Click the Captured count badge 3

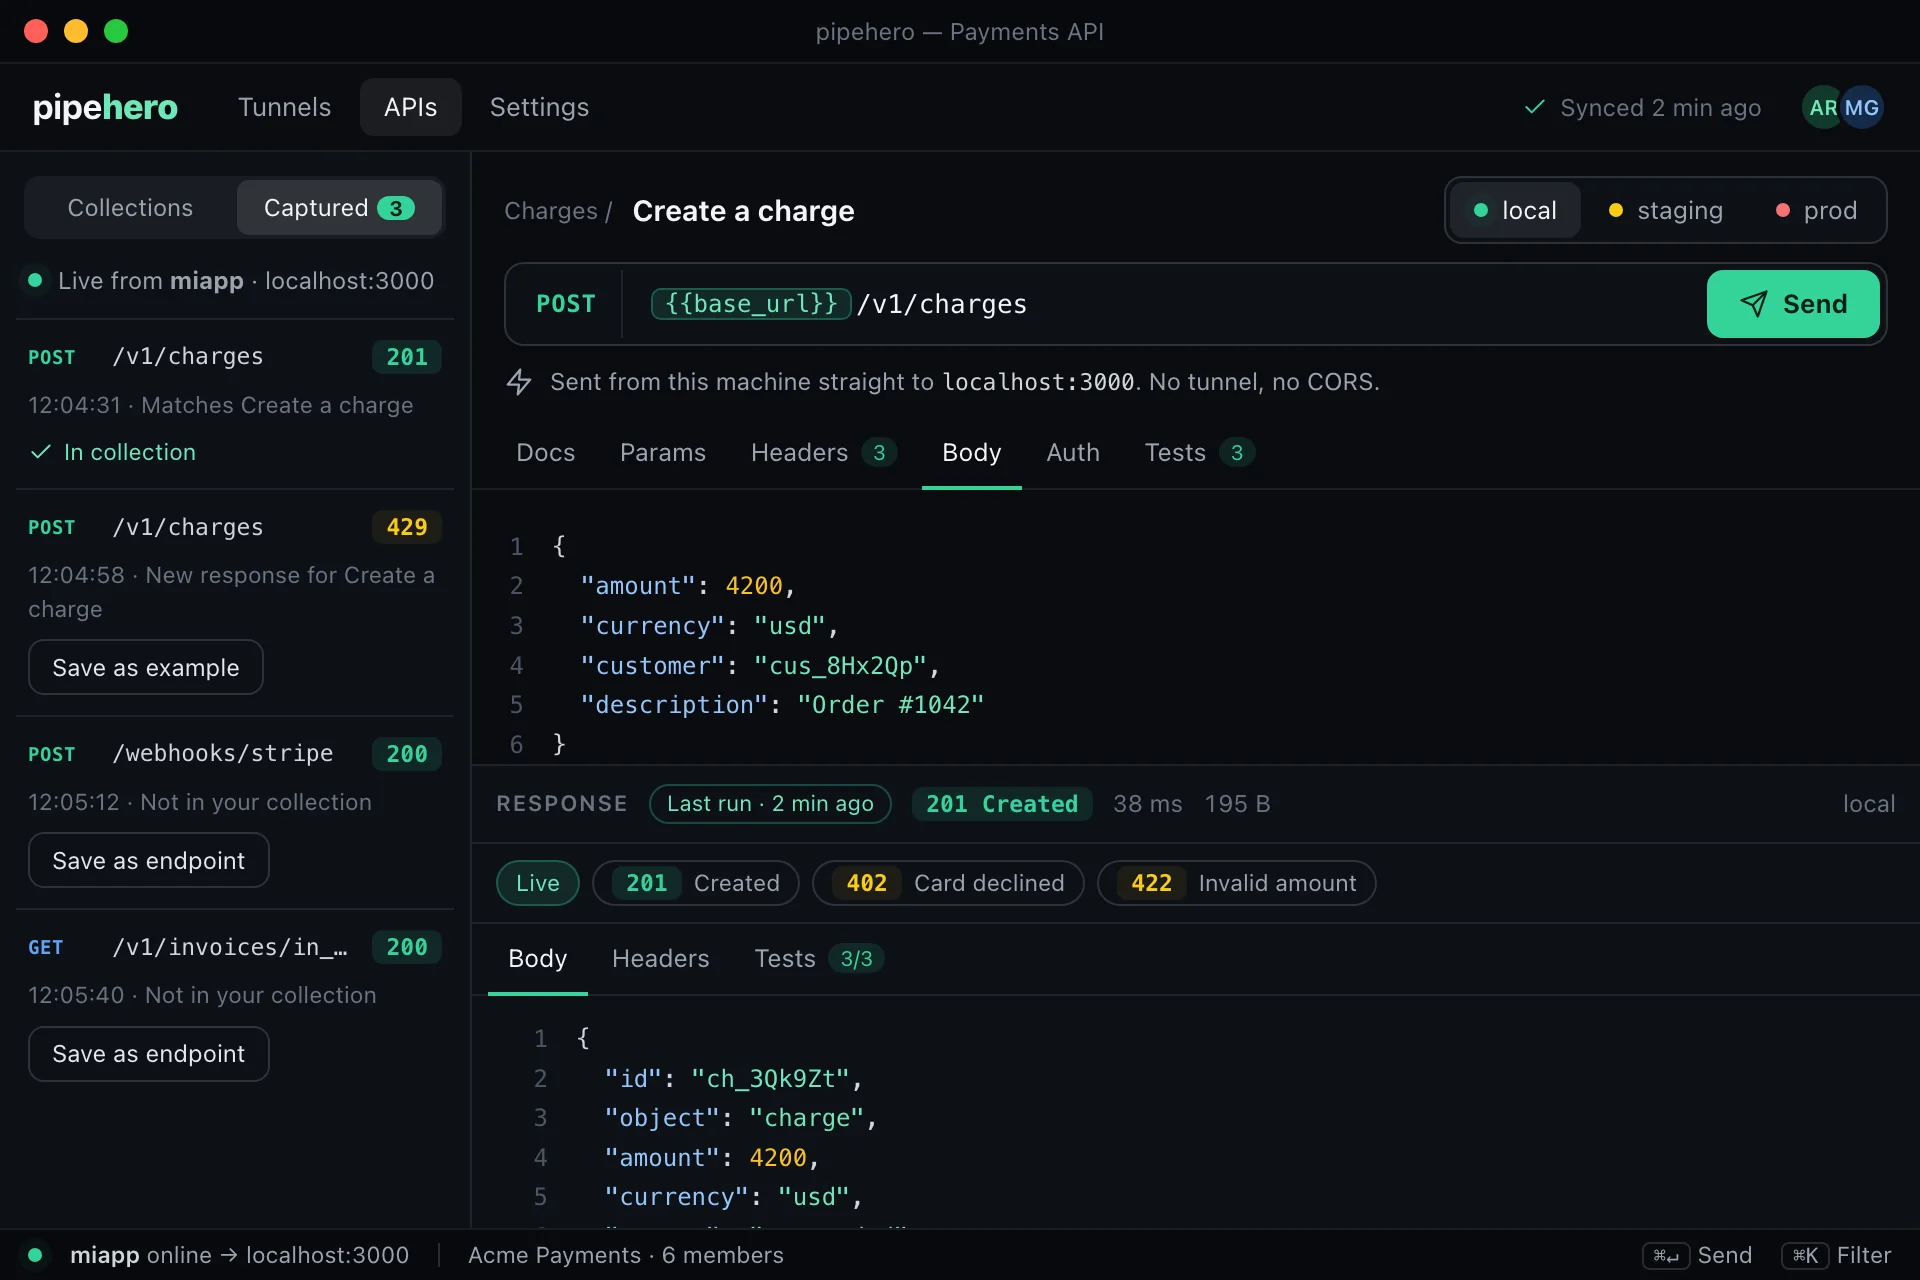click(x=396, y=208)
